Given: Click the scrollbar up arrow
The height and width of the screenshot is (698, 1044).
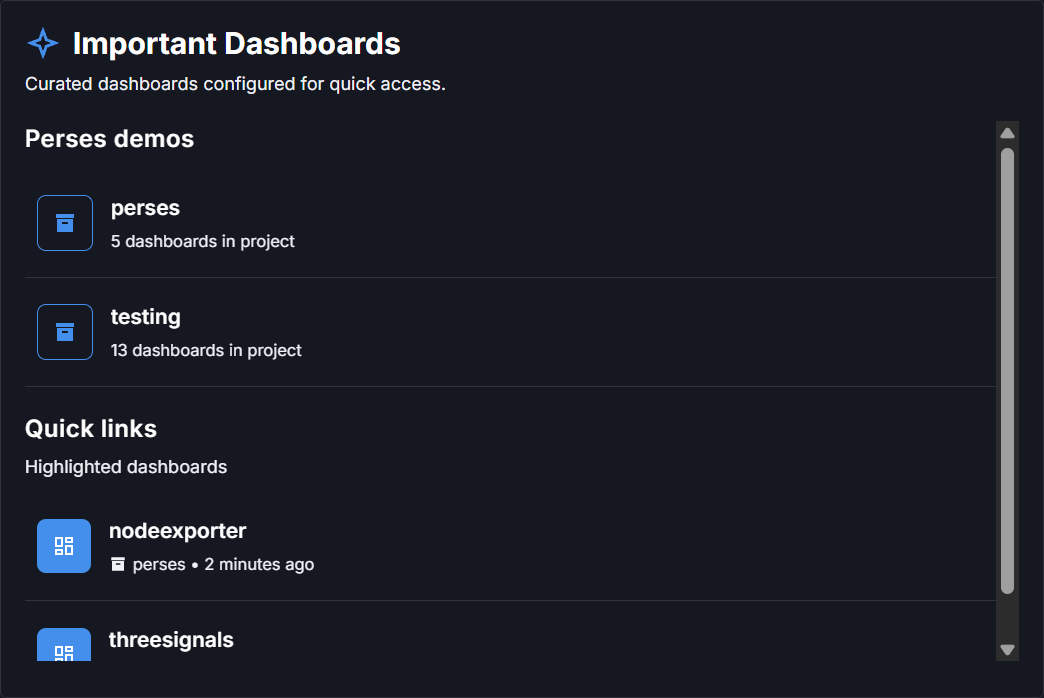Looking at the screenshot, I should point(1007,133).
